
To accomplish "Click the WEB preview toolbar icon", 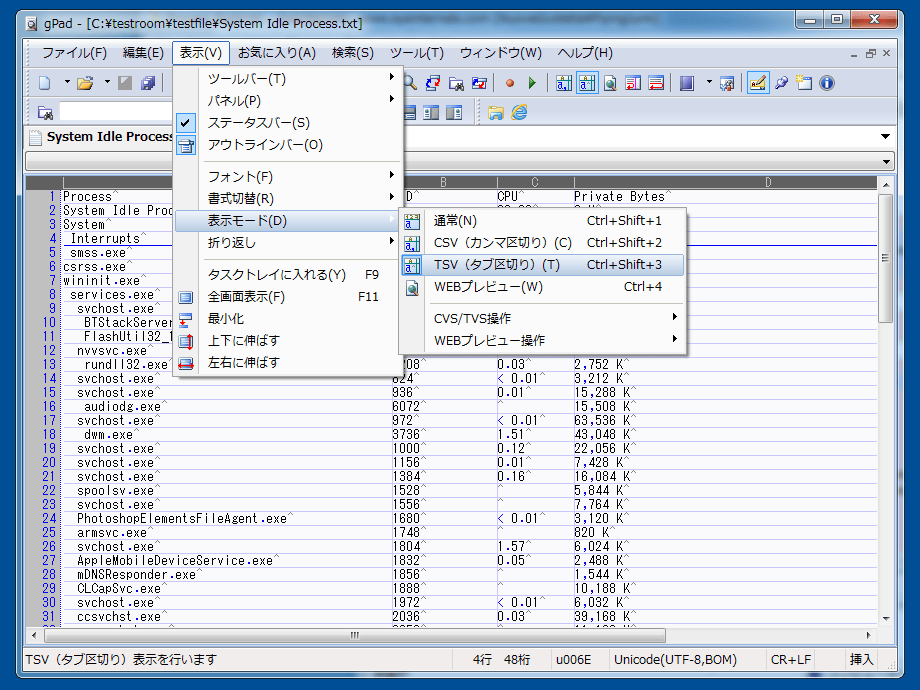I will coord(610,83).
